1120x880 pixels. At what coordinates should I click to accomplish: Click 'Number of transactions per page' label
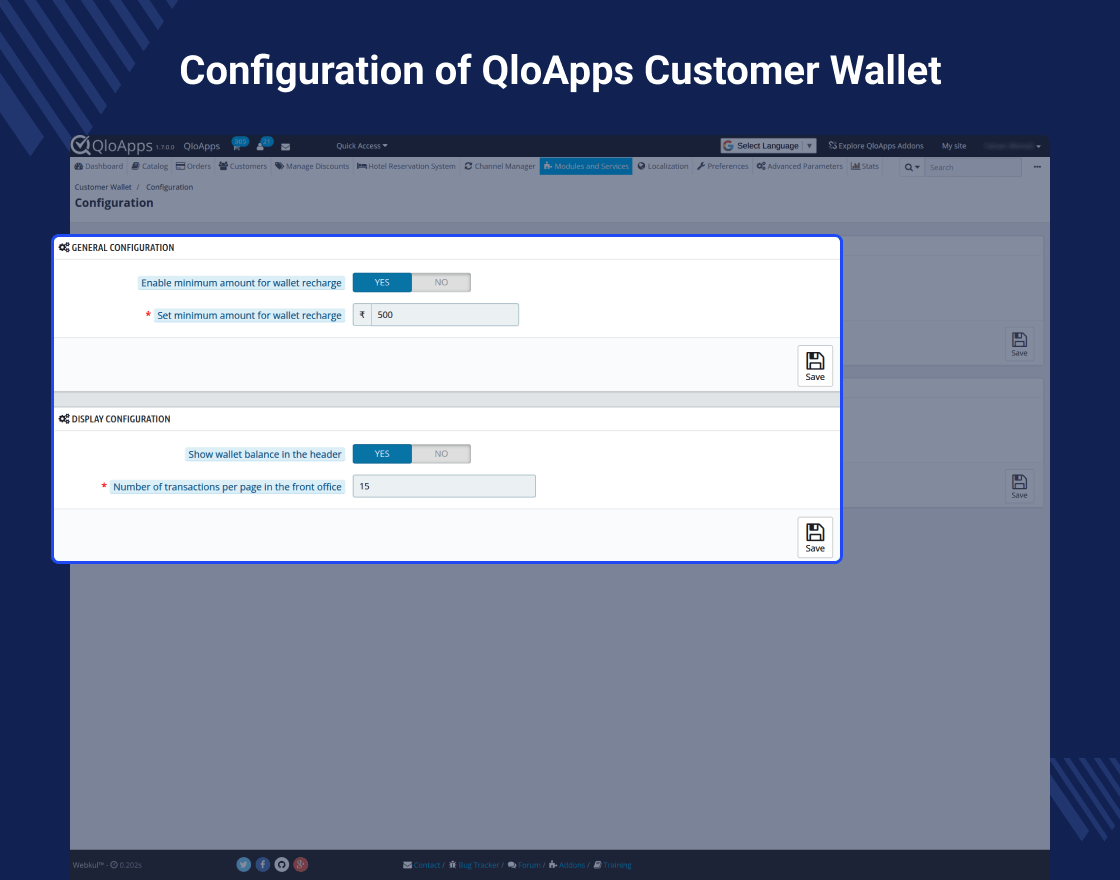(x=227, y=486)
